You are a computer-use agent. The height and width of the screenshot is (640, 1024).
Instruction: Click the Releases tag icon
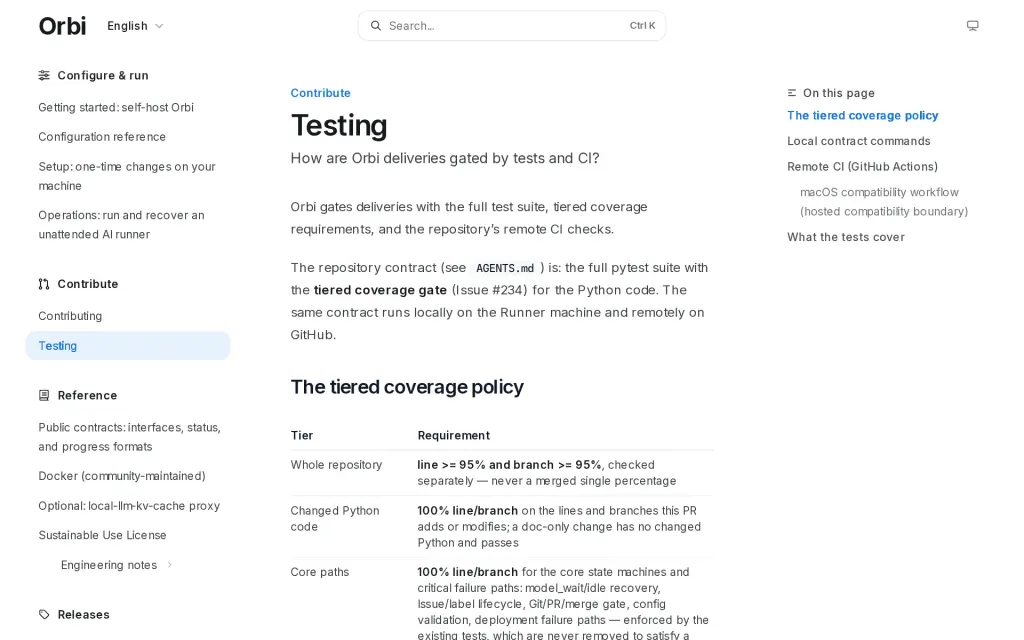tap(44, 615)
